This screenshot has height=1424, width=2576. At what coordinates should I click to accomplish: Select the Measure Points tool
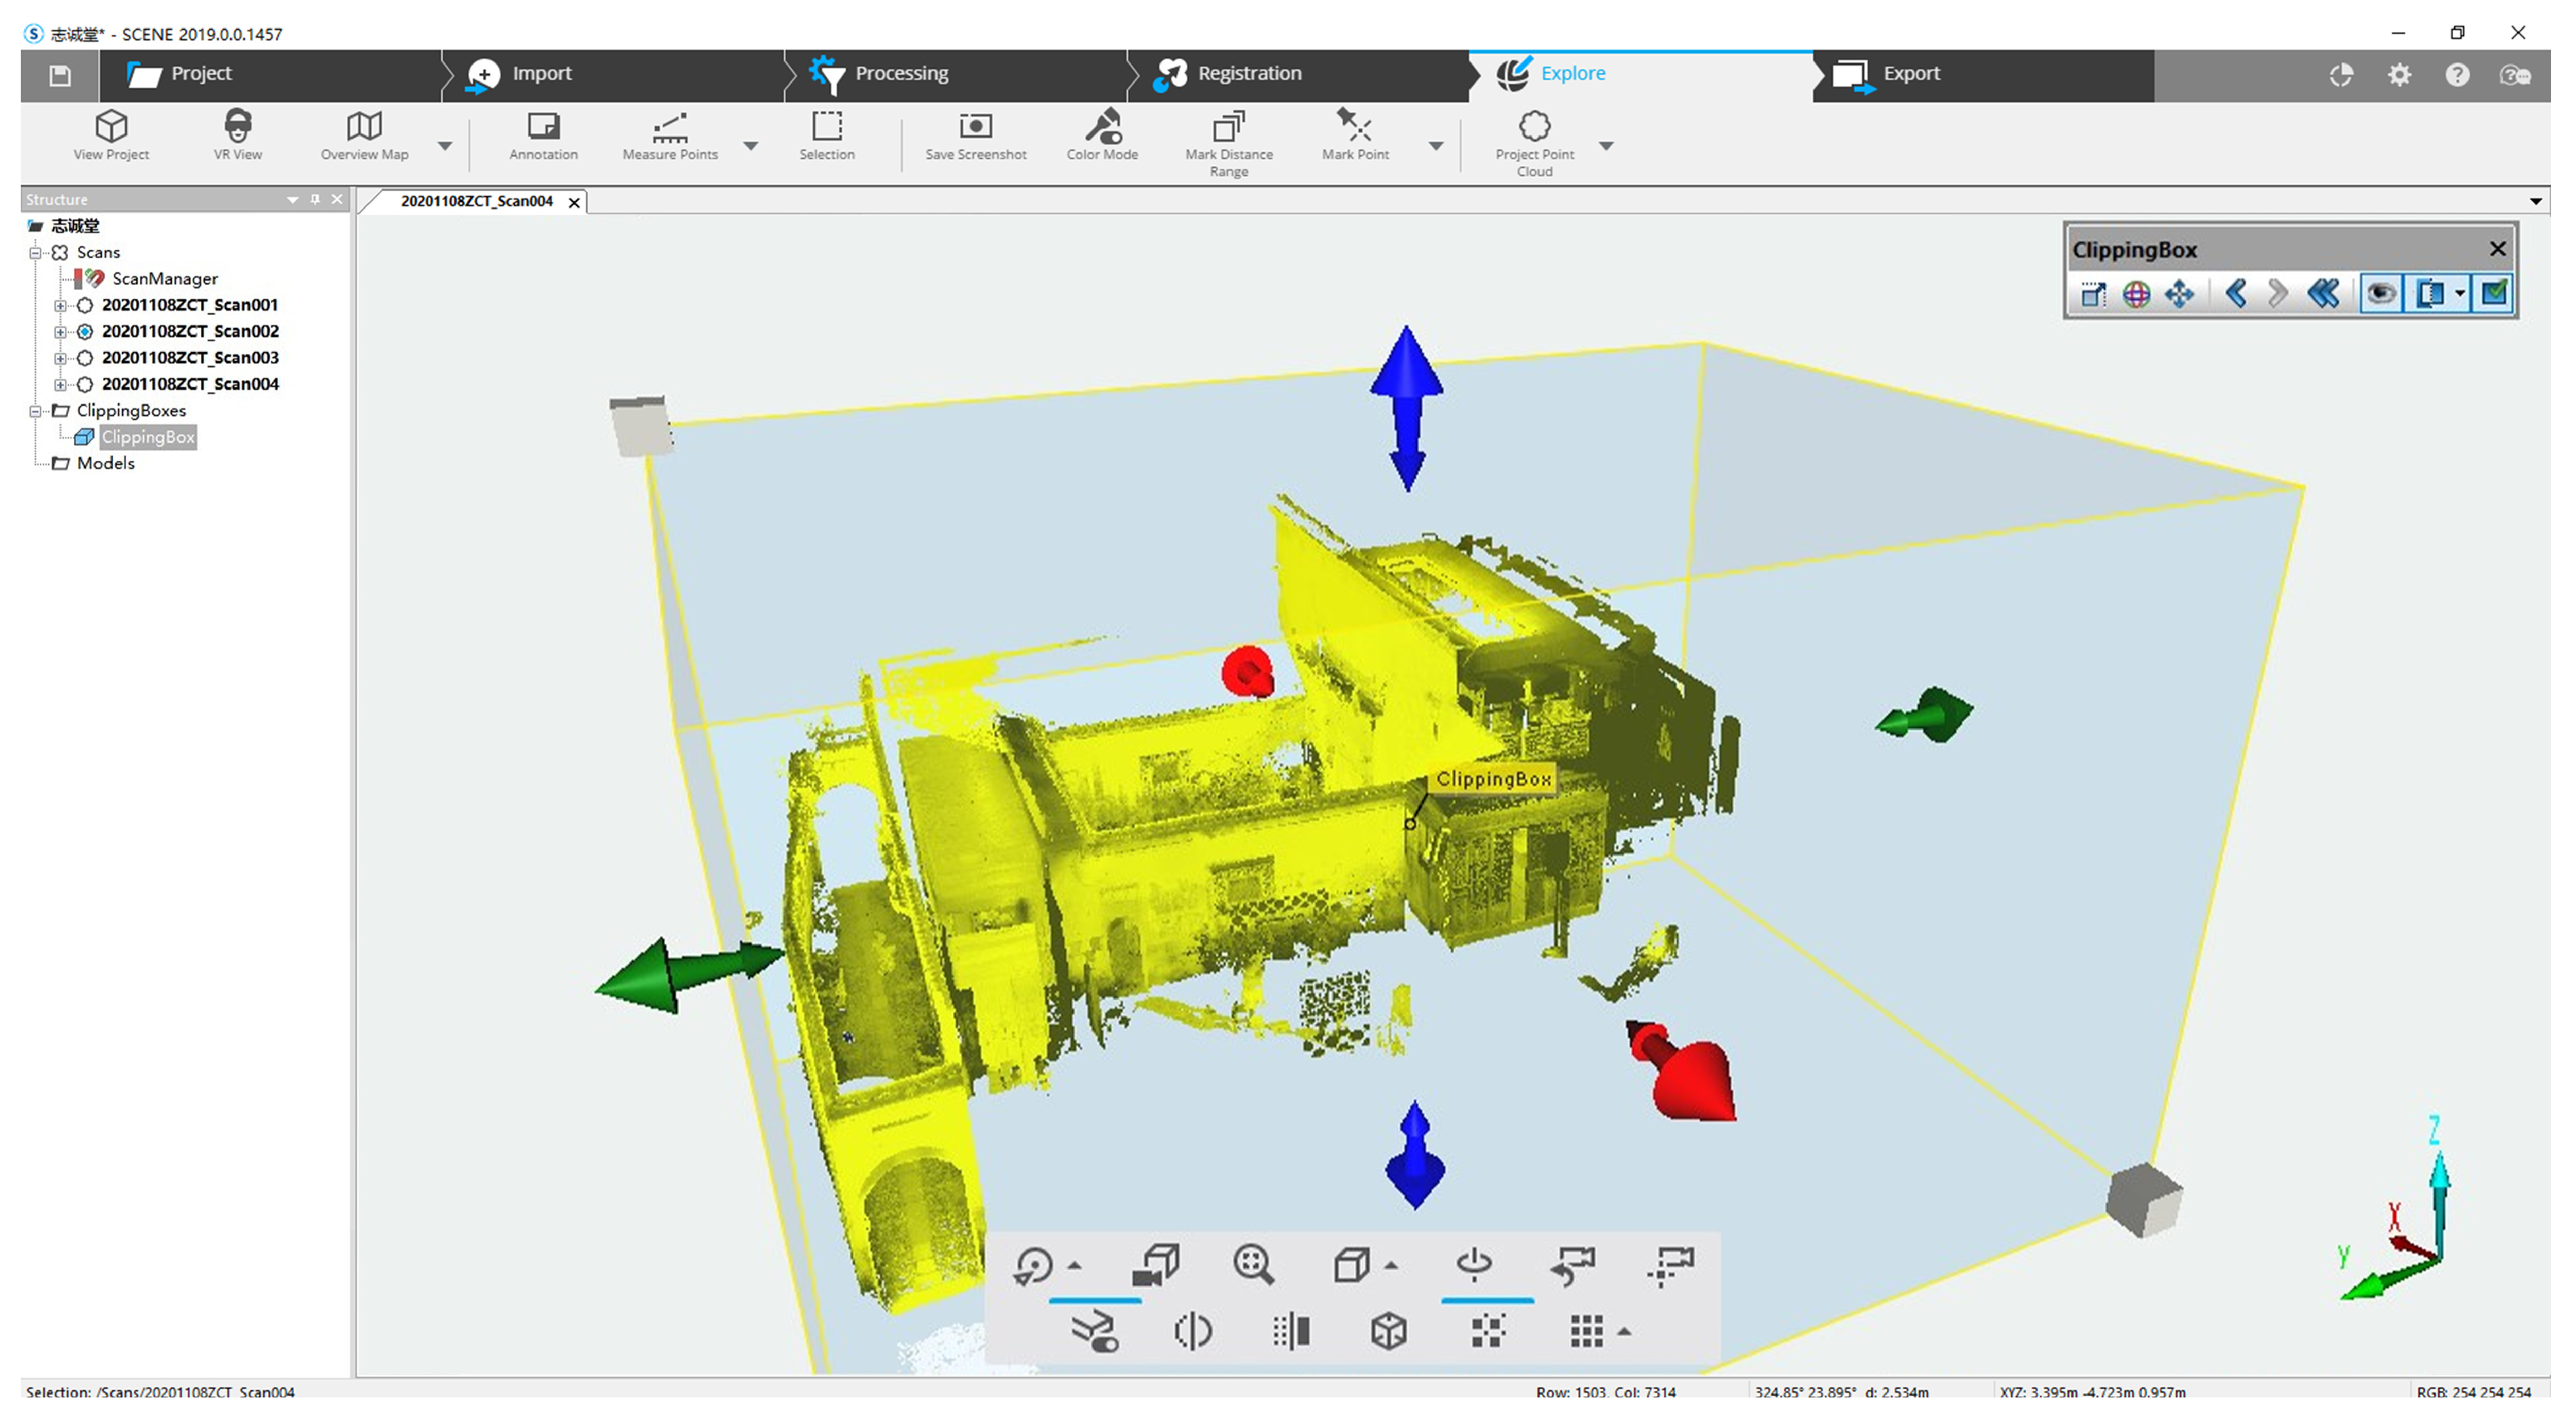pos(669,135)
